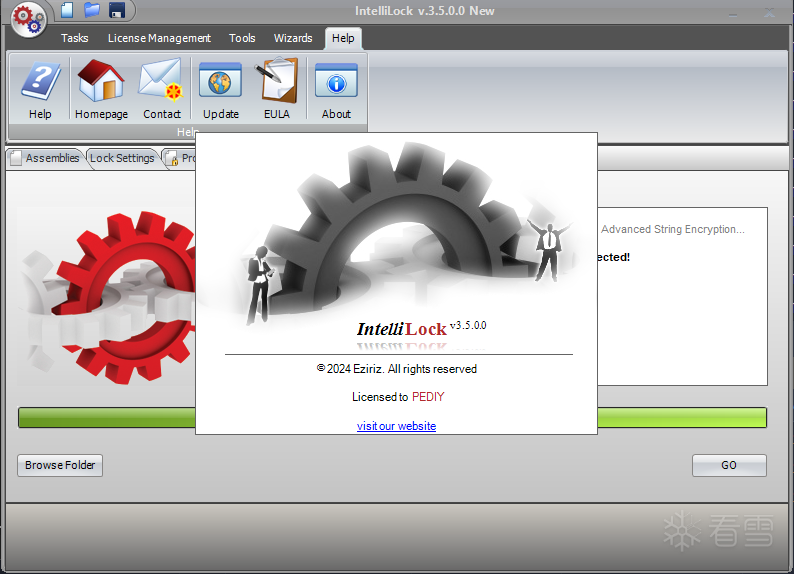Screen dimensions: 794x574
Task: Select the Help ribbon tab
Action: pos(343,38)
